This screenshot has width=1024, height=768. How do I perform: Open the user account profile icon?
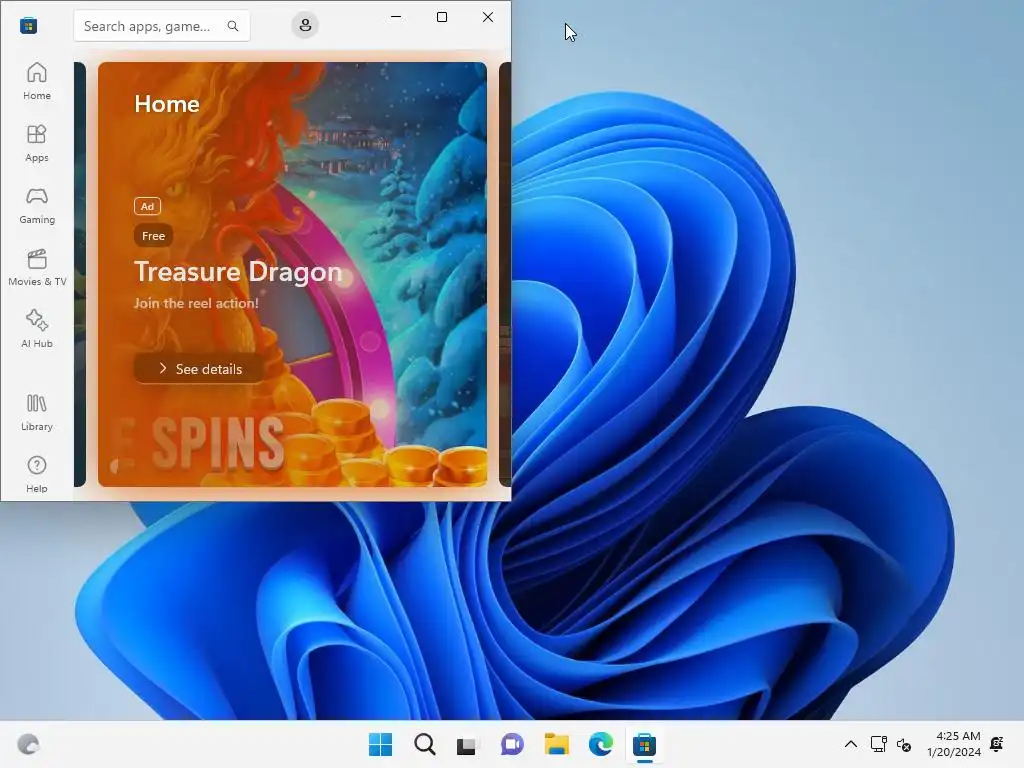click(305, 25)
